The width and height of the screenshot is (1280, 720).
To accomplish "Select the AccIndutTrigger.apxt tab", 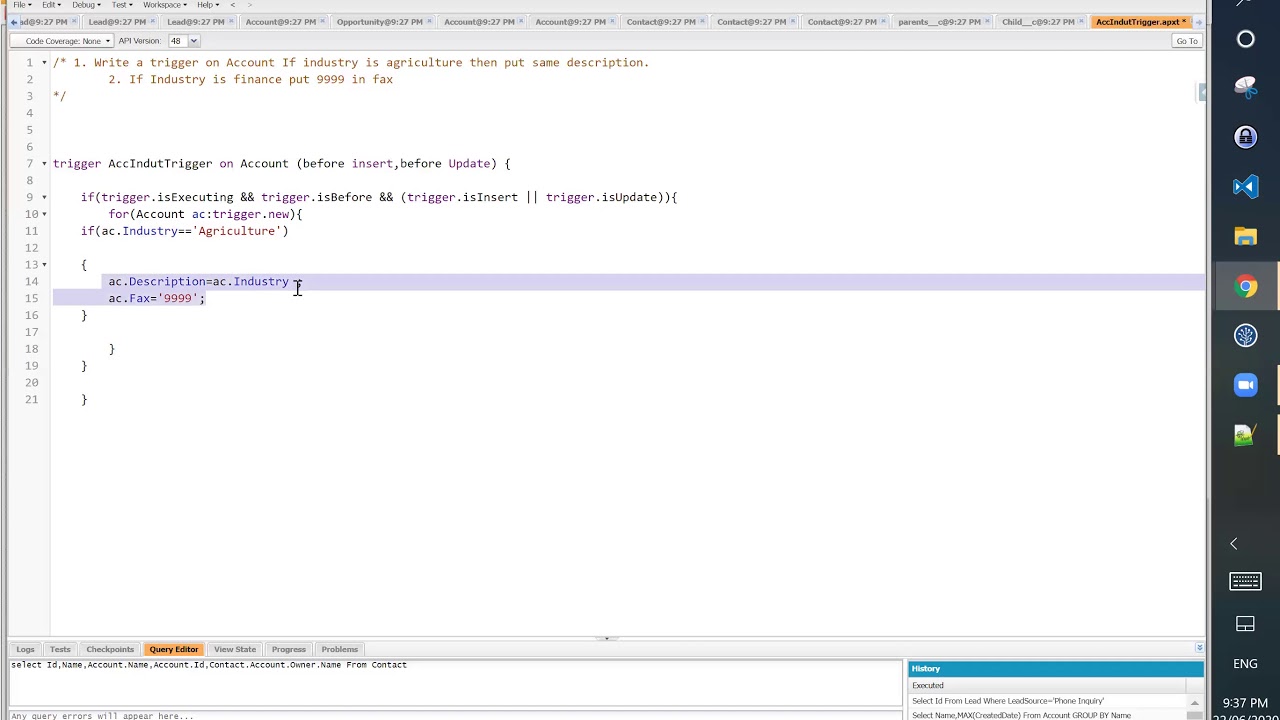I will [1137, 22].
